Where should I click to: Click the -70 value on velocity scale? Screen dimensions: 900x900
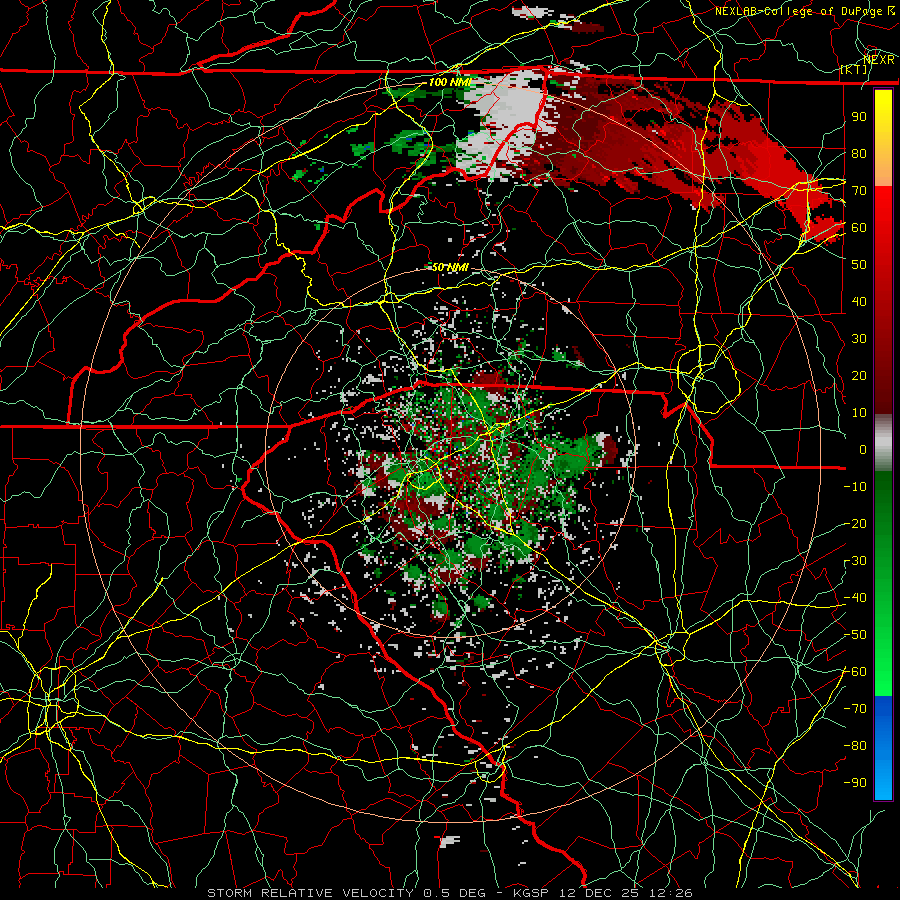click(855, 709)
